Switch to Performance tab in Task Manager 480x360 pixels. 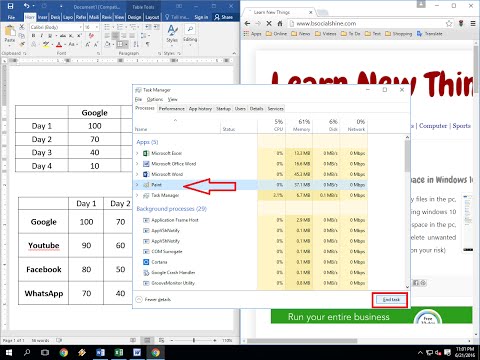pos(171,109)
